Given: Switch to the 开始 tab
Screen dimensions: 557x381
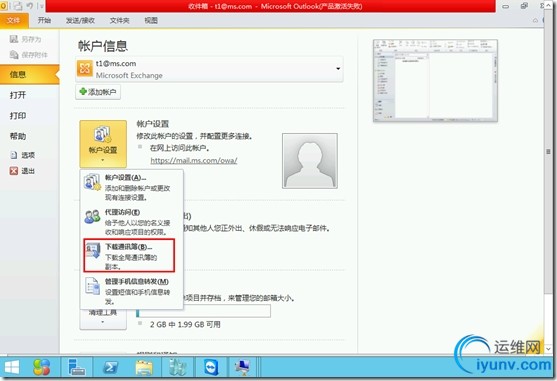Looking at the screenshot, I should point(44,20).
